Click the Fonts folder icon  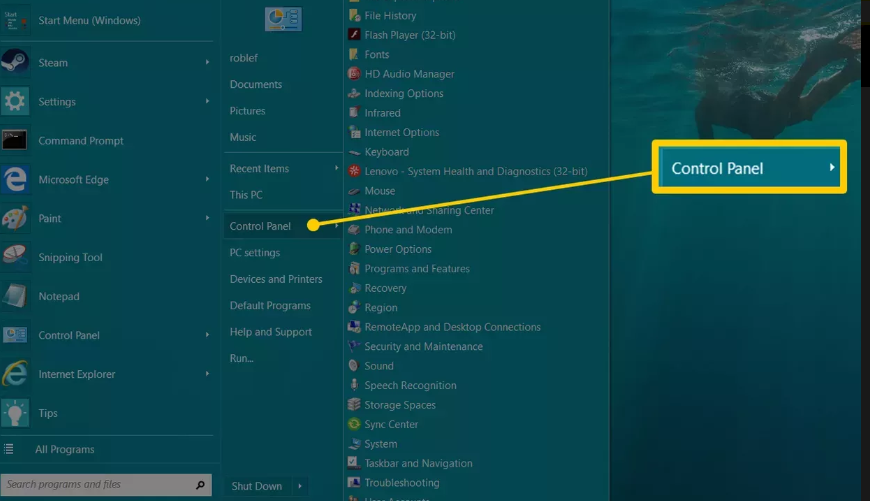tap(354, 54)
